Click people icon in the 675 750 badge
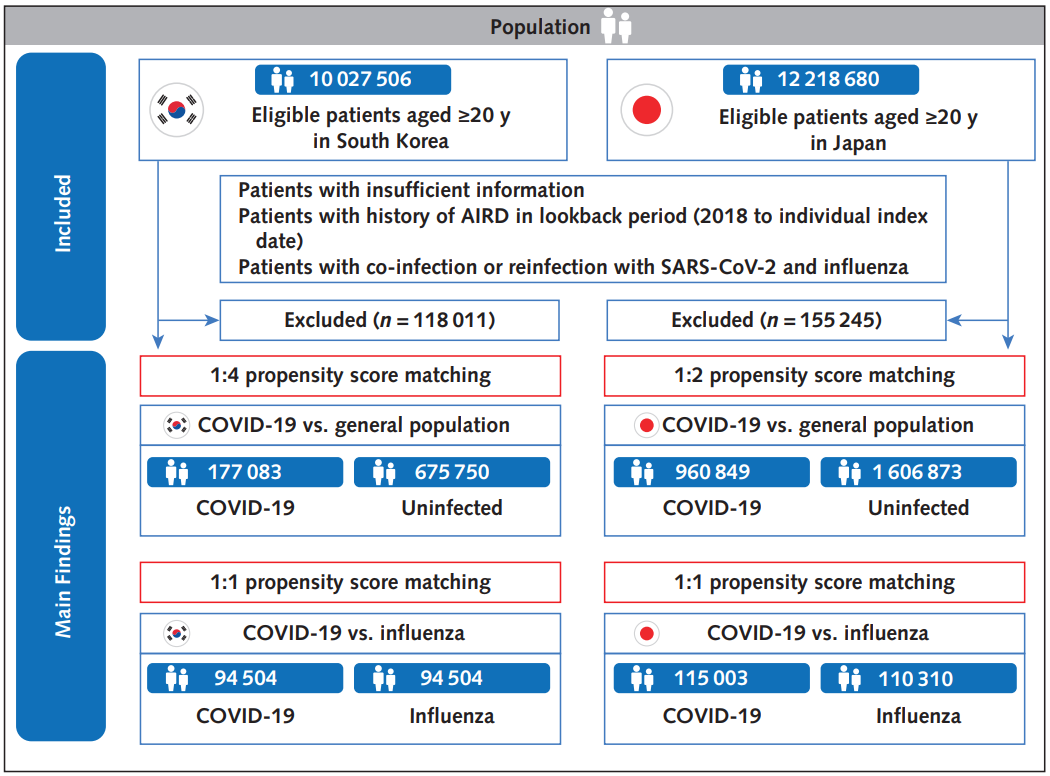 pyautogui.click(x=383, y=472)
